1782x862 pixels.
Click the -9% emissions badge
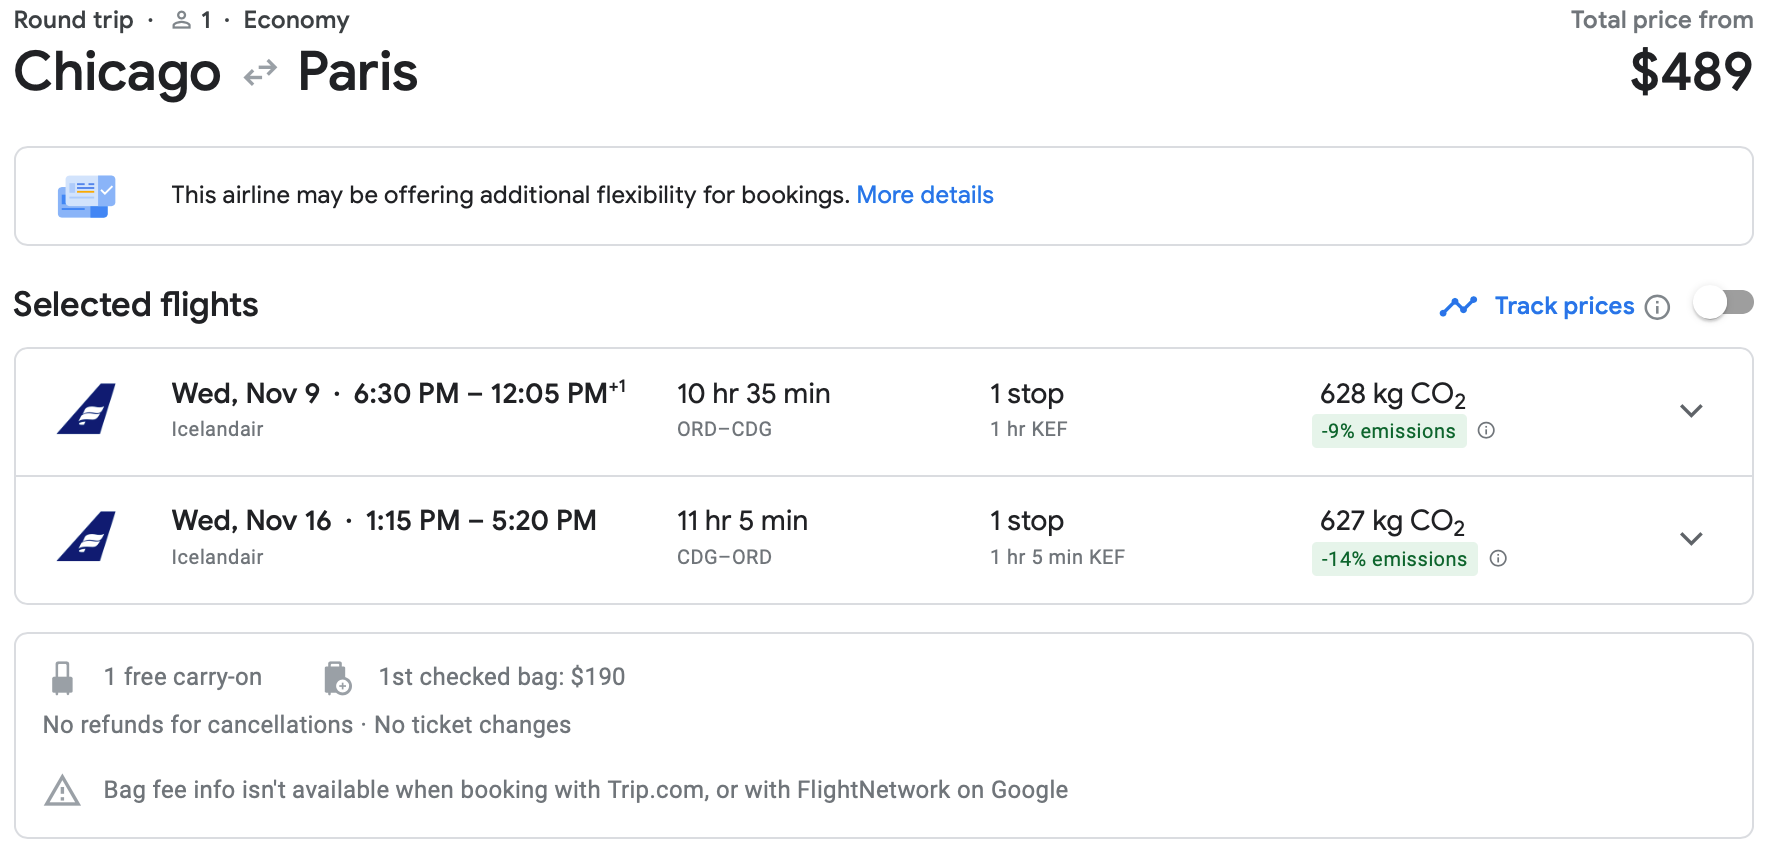(1388, 431)
